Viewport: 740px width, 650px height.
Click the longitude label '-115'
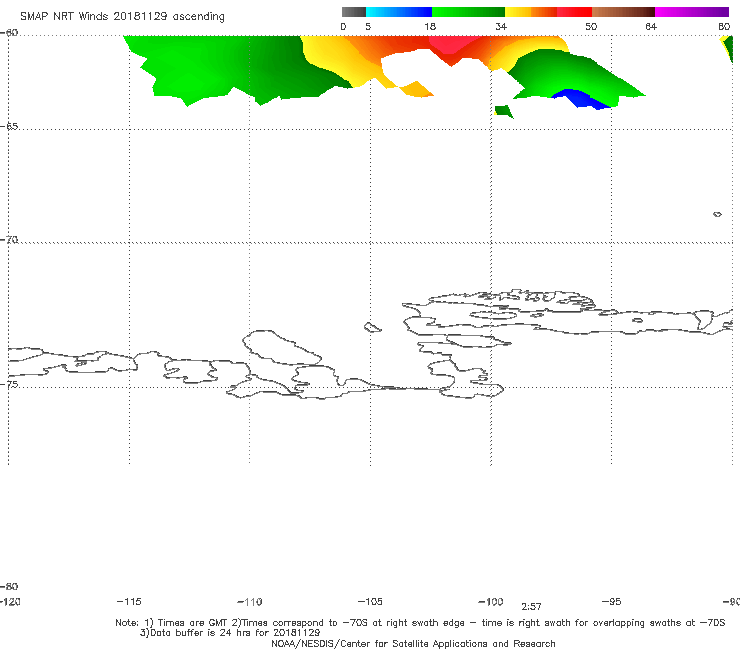(x=129, y=602)
